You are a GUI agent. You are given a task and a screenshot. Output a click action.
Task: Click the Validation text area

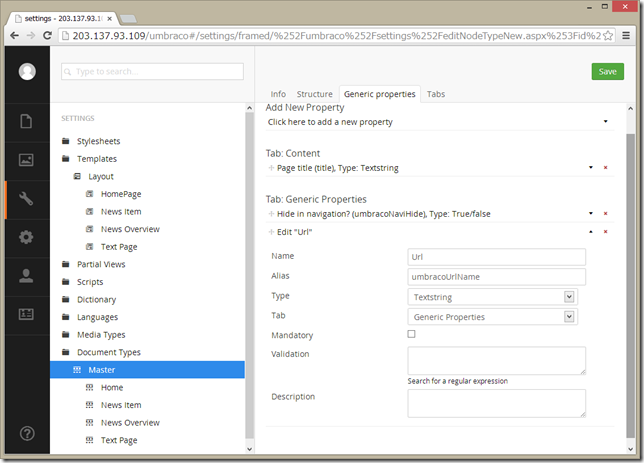[x=497, y=361]
